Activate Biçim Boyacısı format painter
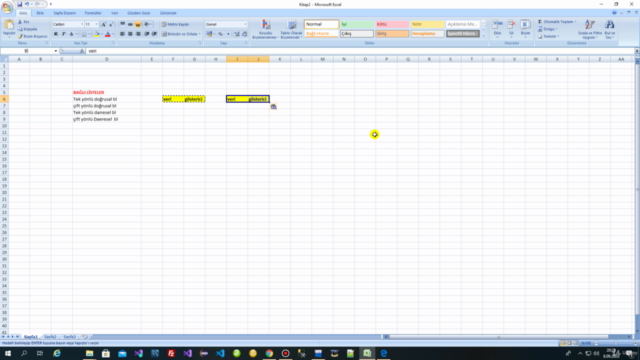 pyautogui.click(x=32, y=36)
